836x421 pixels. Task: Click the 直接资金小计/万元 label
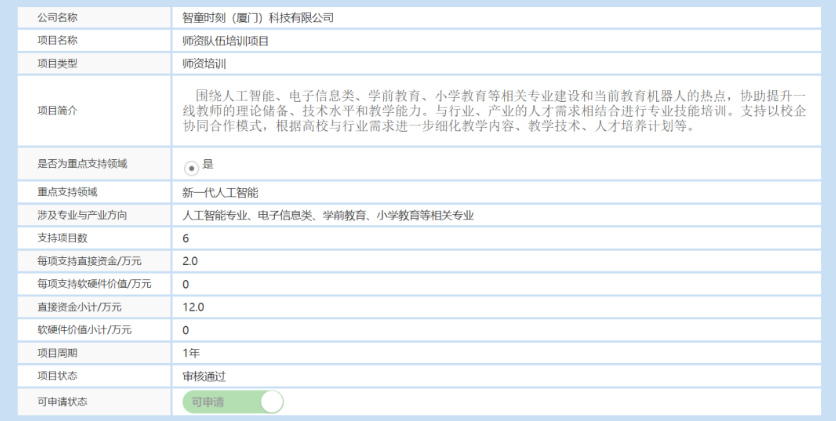[x=79, y=307]
